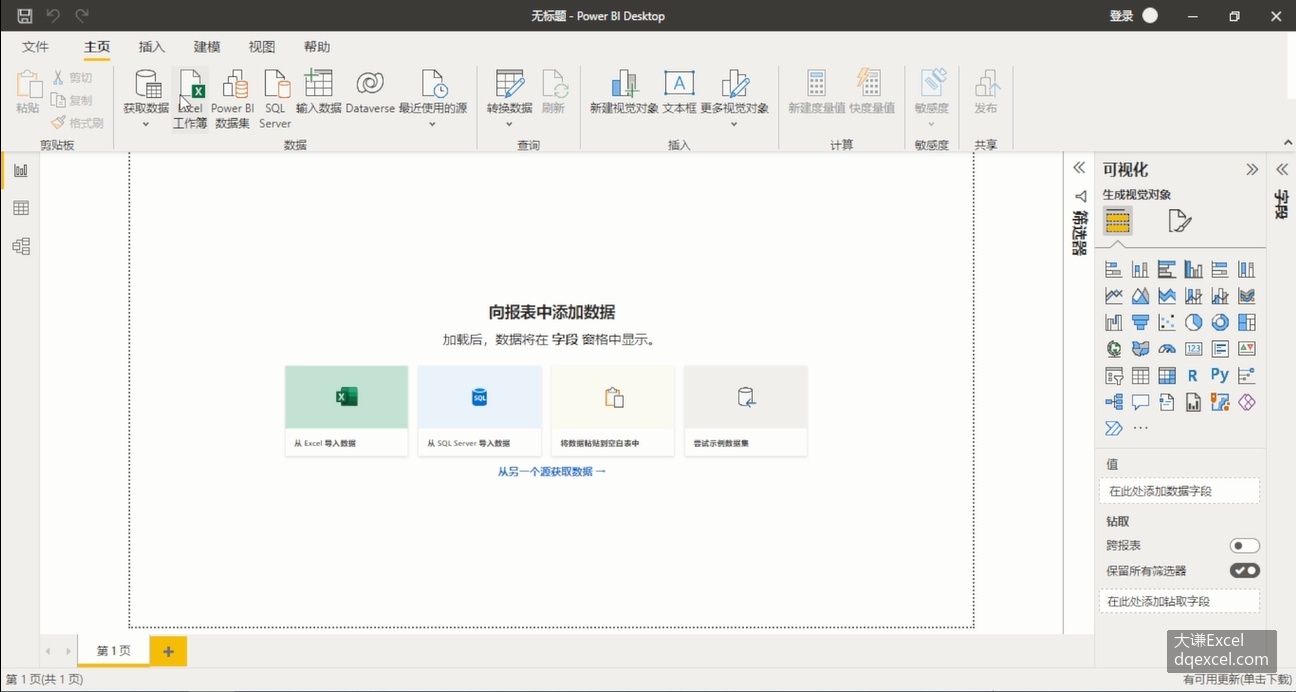Image resolution: width=1296 pixels, height=692 pixels.
Task: Click the Excel 工作簿 ribbon icon
Action: click(x=190, y=99)
